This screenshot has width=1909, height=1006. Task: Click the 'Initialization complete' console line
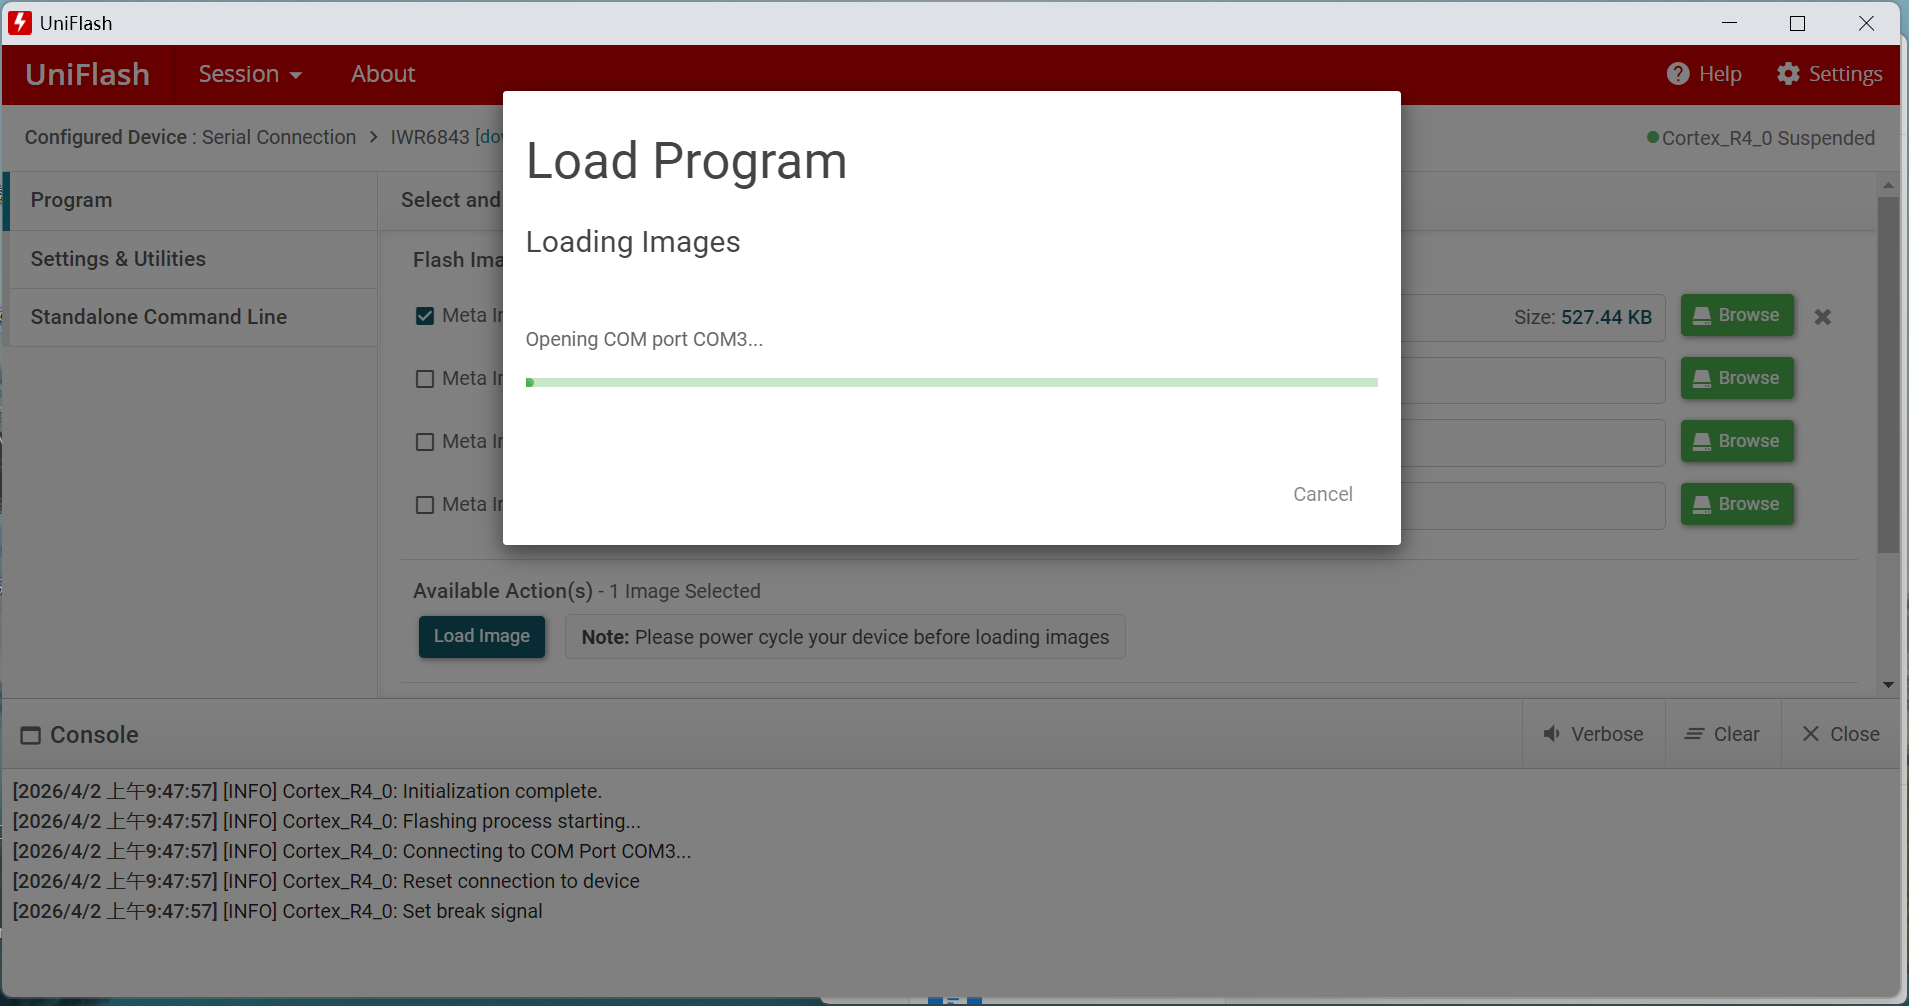[307, 791]
